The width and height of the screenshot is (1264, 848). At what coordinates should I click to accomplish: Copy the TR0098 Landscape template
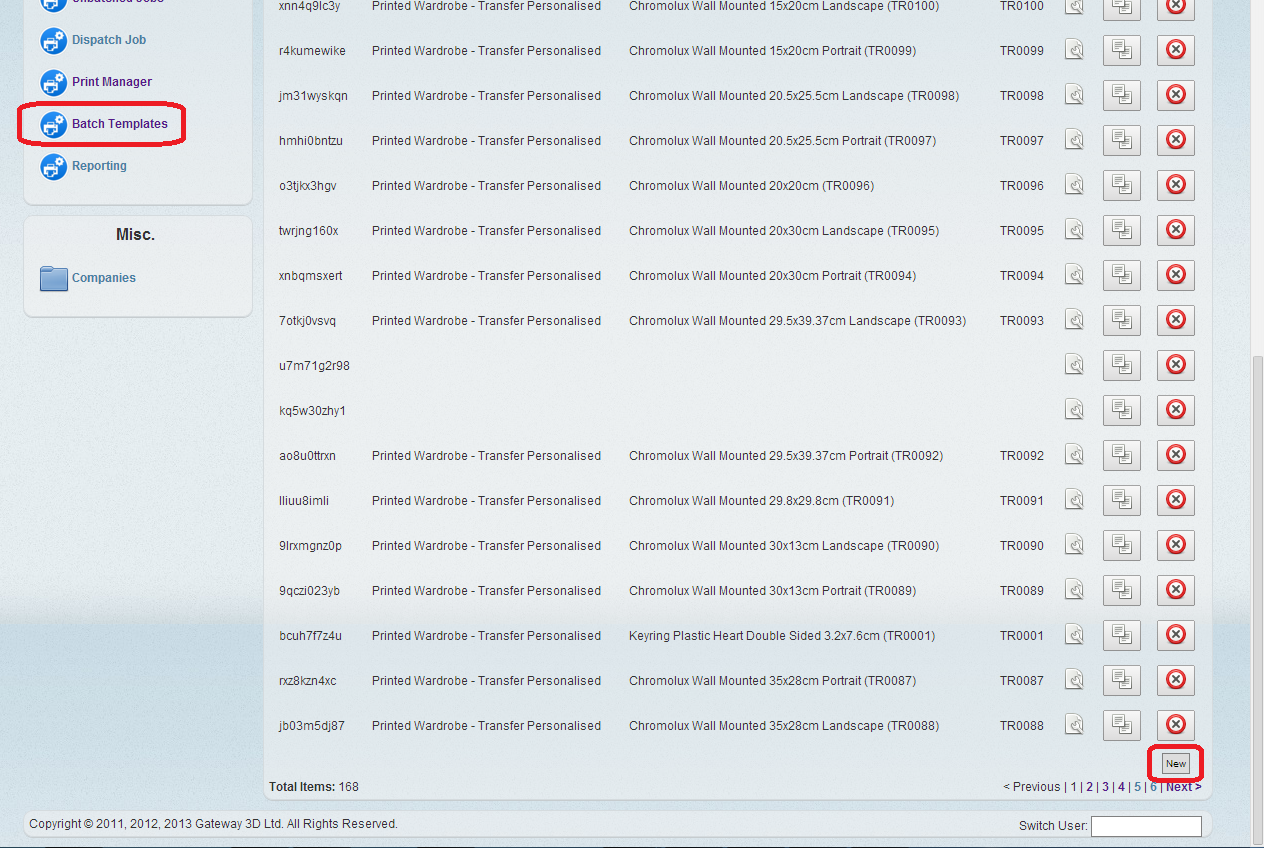click(x=1121, y=95)
